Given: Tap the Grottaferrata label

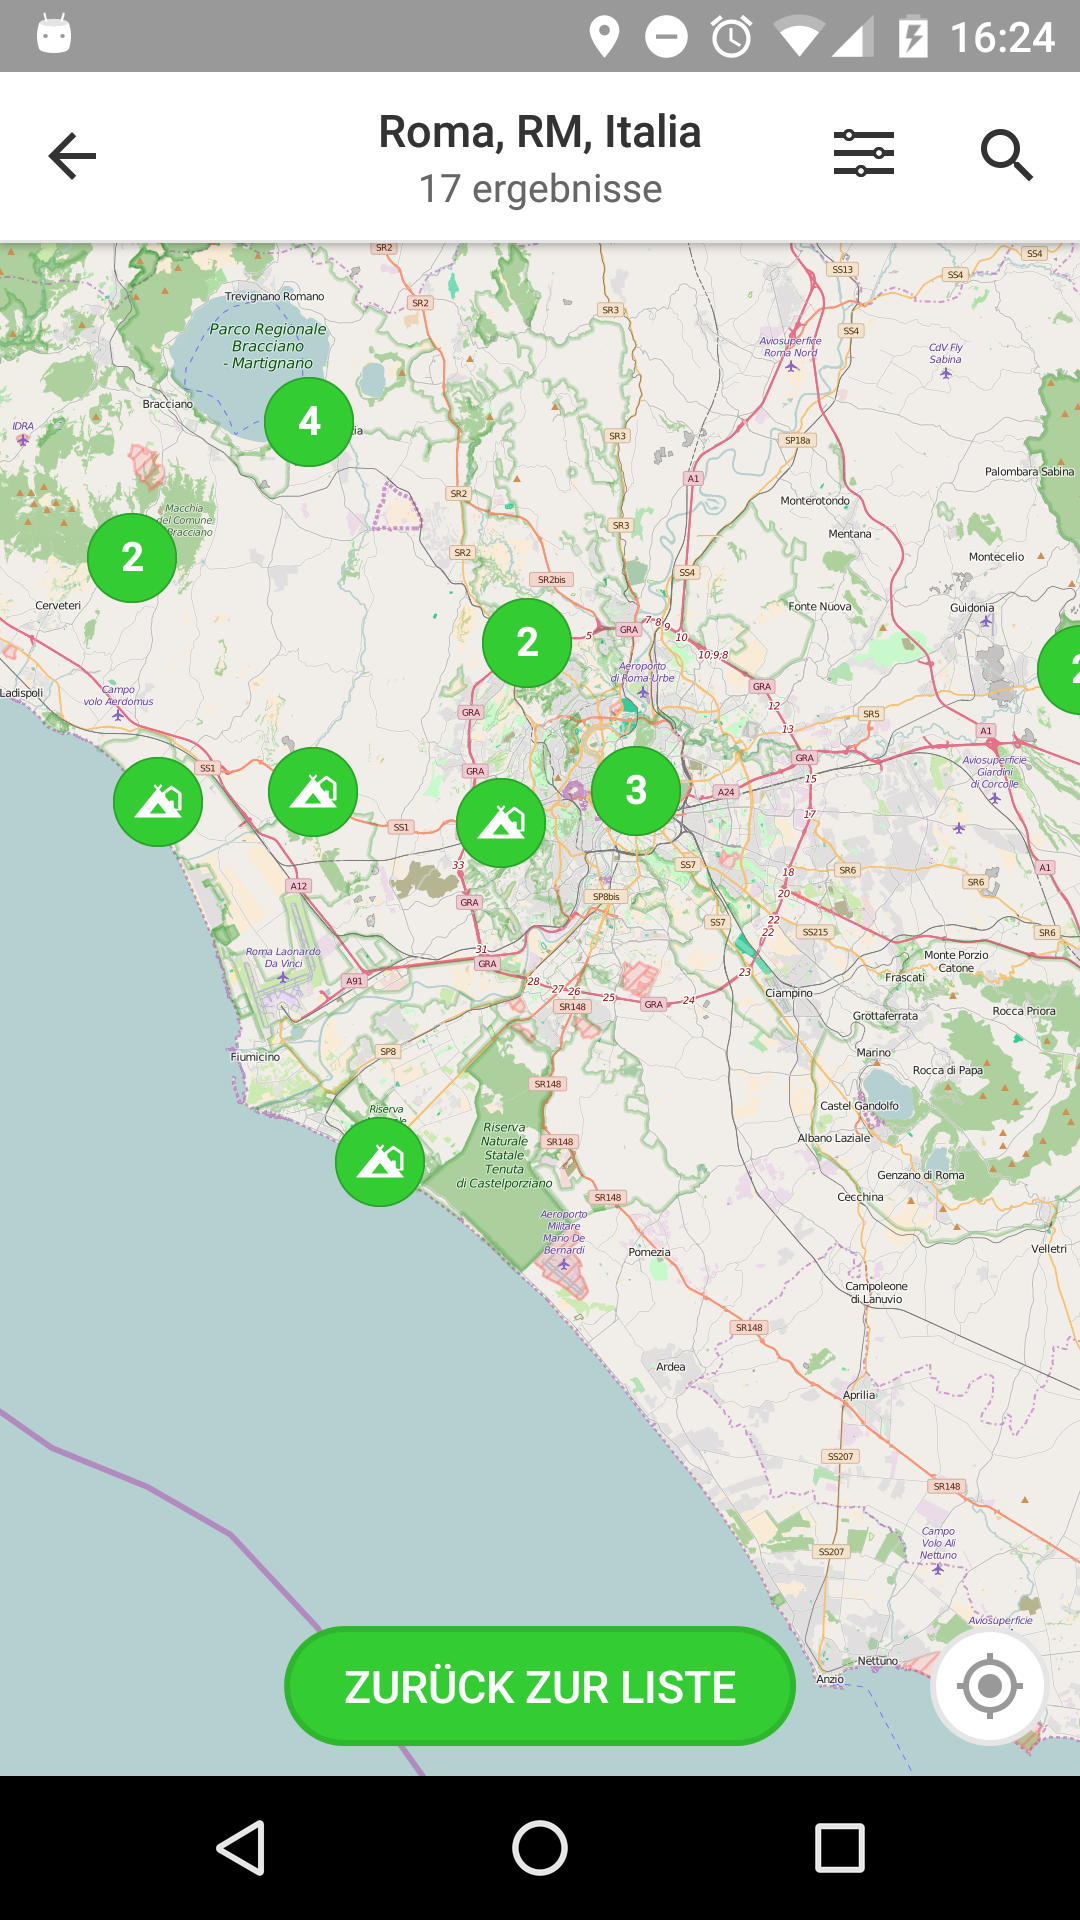Looking at the screenshot, I should (x=885, y=1016).
